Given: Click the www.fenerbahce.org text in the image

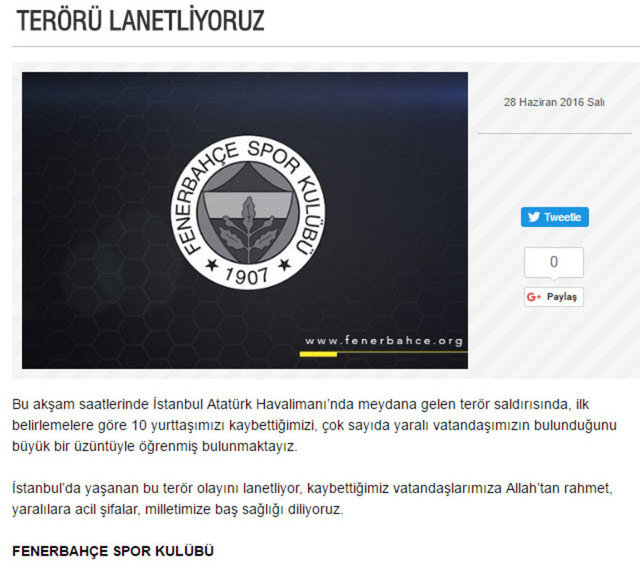Looking at the screenshot, I should click(384, 341).
